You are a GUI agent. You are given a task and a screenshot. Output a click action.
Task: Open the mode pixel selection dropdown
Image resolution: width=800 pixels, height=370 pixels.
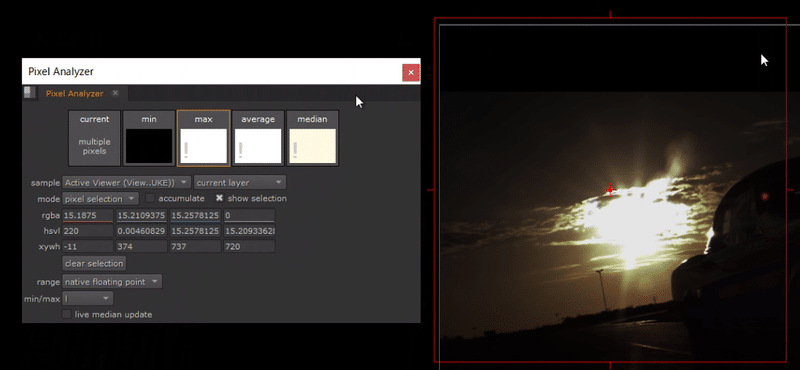(x=101, y=199)
